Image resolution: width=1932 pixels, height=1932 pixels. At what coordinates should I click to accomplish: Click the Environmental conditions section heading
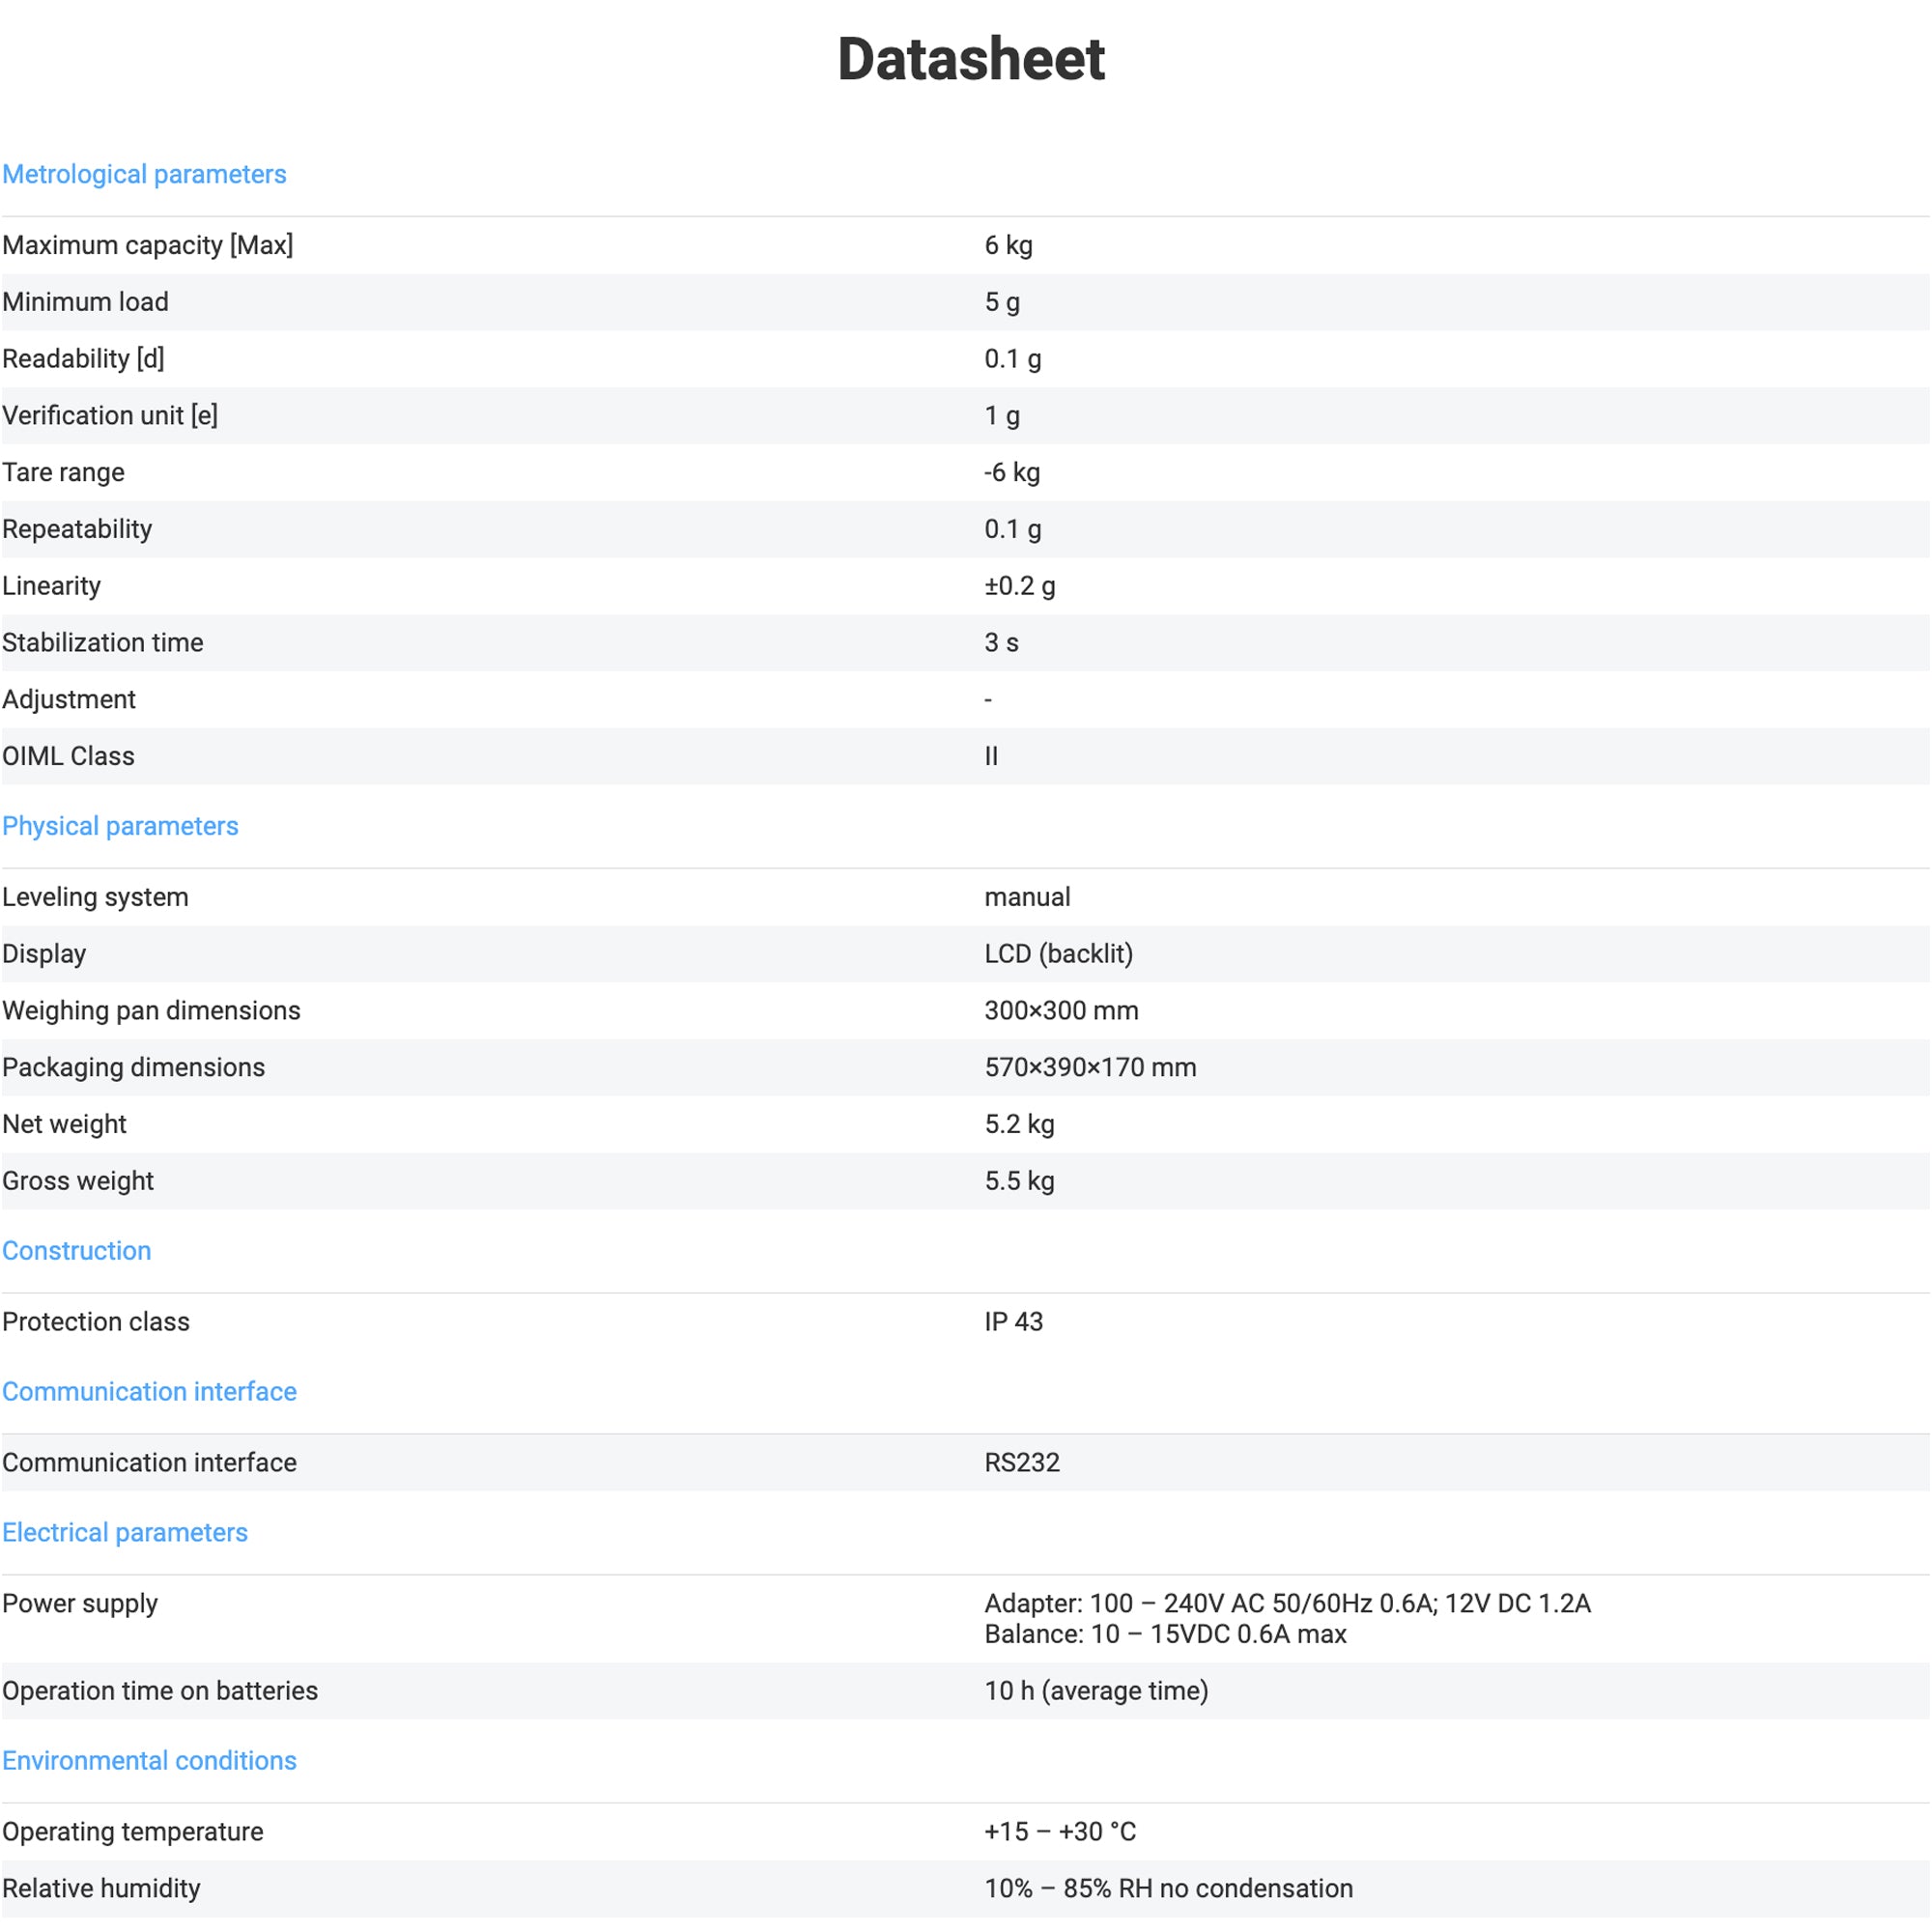[149, 1760]
